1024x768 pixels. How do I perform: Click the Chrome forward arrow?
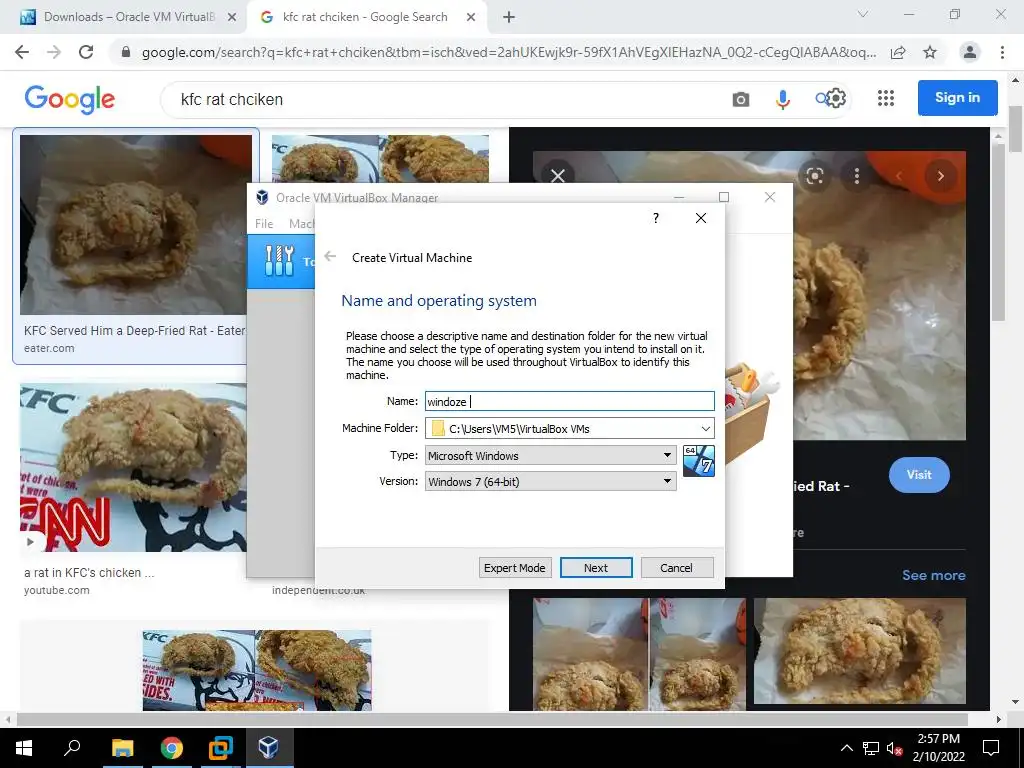pos(54,52)
